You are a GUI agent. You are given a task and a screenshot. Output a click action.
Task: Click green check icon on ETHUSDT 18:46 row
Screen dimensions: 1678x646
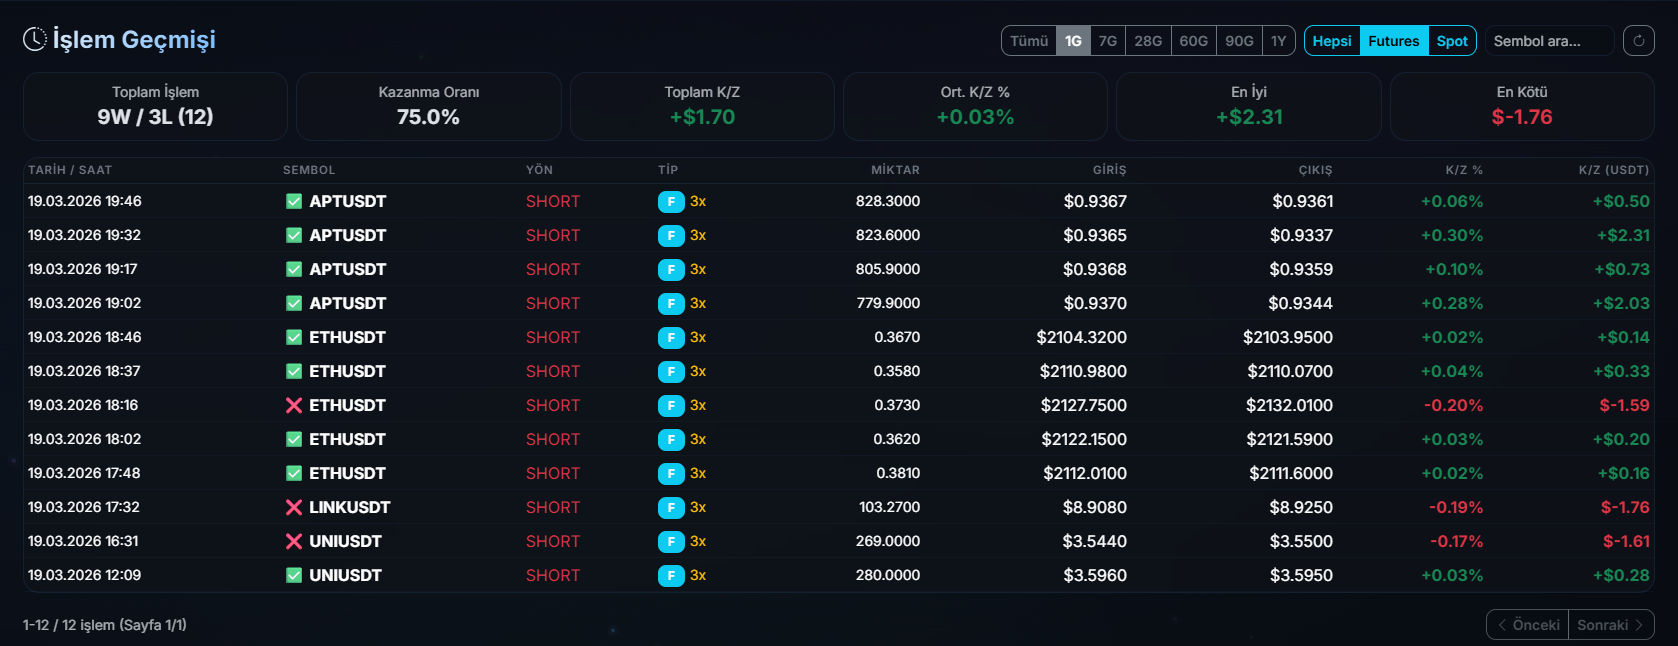coord(294,337)
